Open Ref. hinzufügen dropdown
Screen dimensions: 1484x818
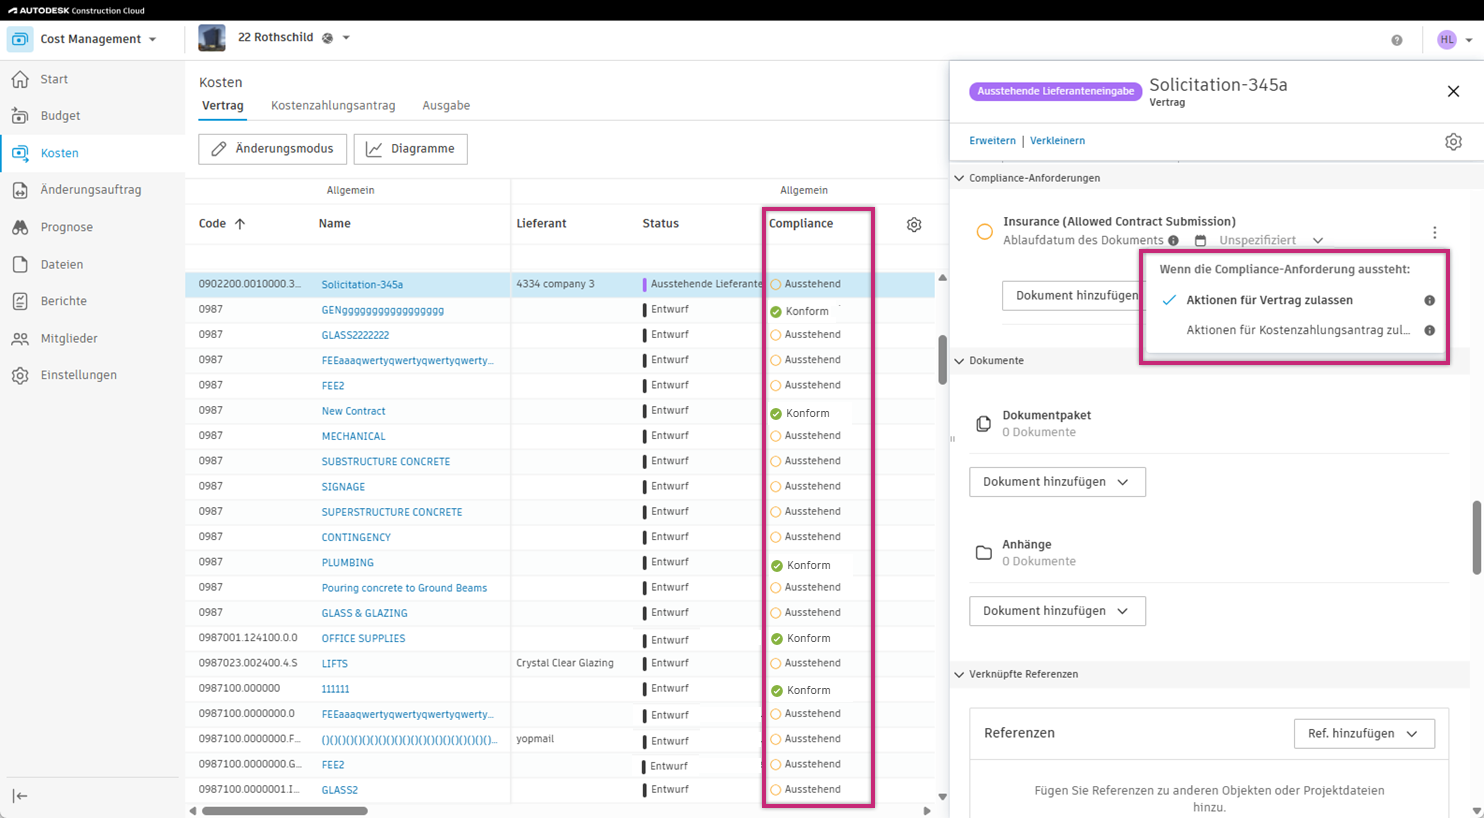(1364, 734)
